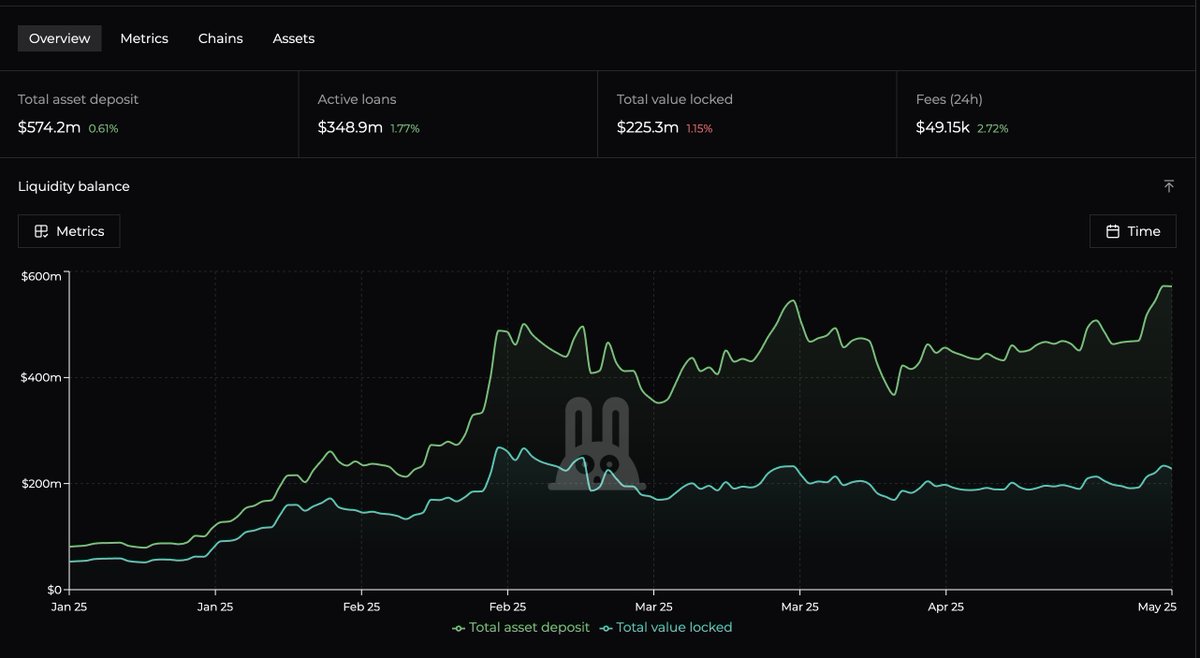Toggle Total asset deposit series in legend
This screenshot has width=1200, height=658.
point(522,628)
